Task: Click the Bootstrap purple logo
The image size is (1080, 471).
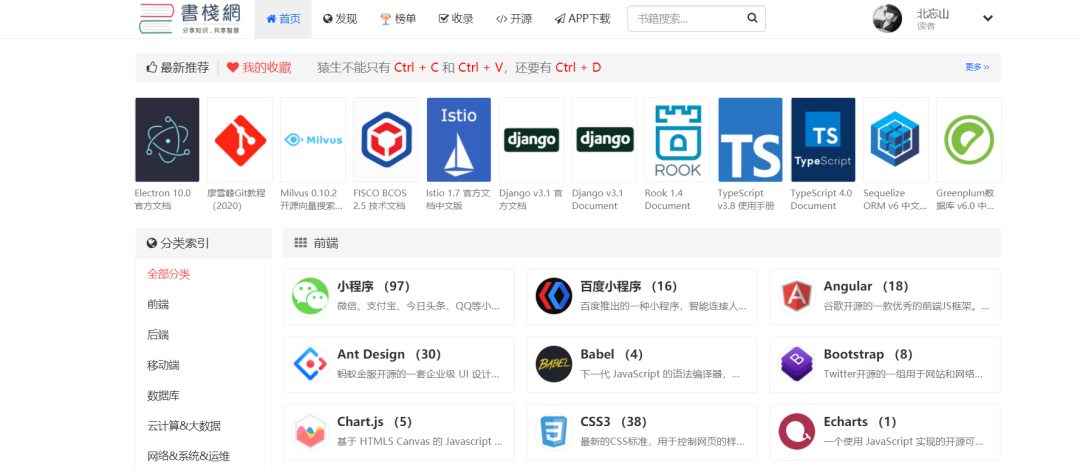Action: click(797, 364)
